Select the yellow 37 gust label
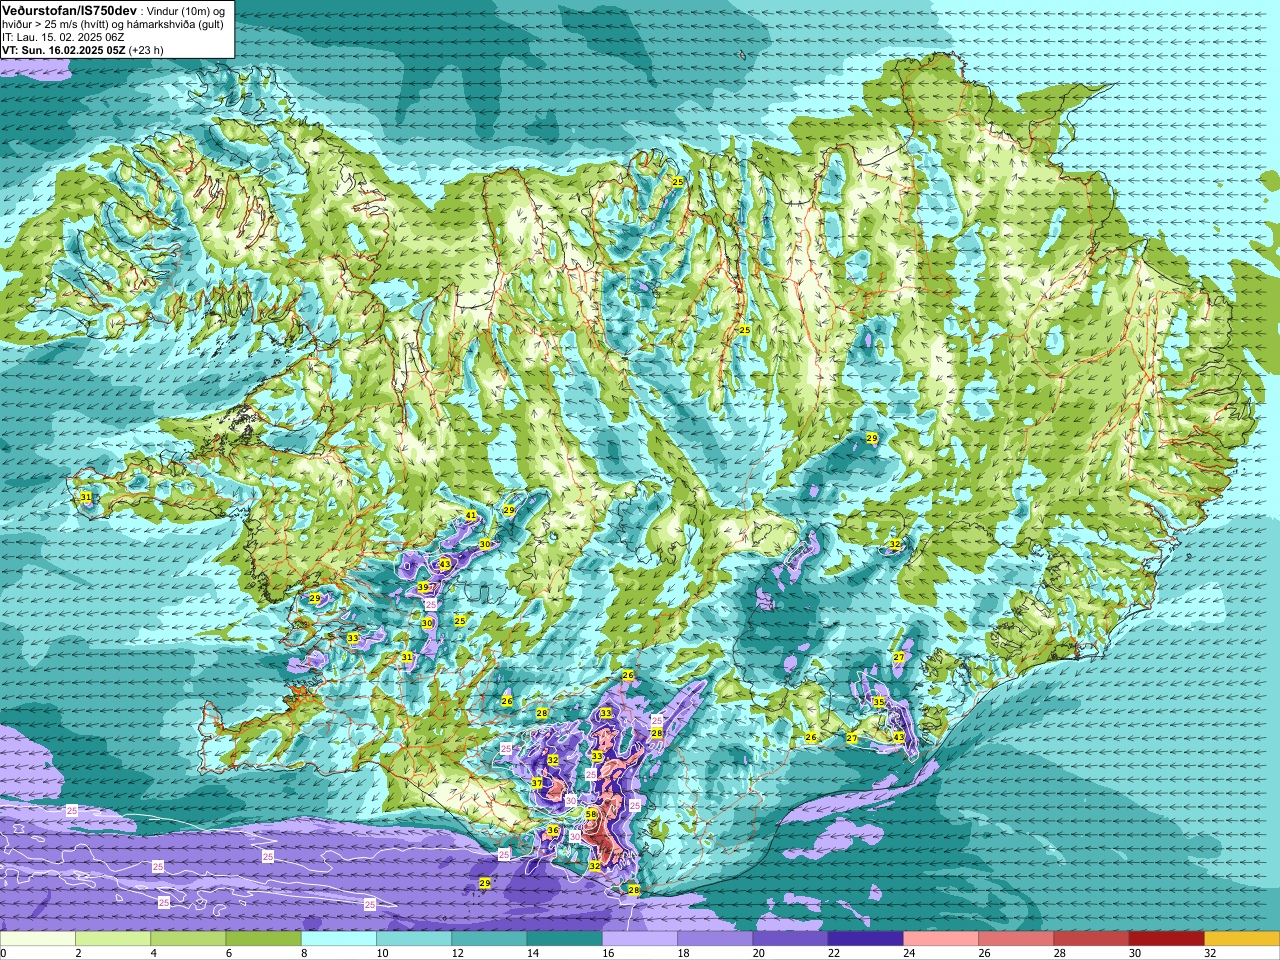Screen dimensions: 1280x960 (537, 783)
